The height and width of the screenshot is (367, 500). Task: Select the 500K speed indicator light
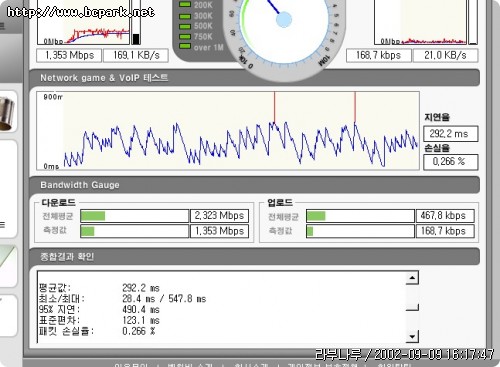point(185,26)
